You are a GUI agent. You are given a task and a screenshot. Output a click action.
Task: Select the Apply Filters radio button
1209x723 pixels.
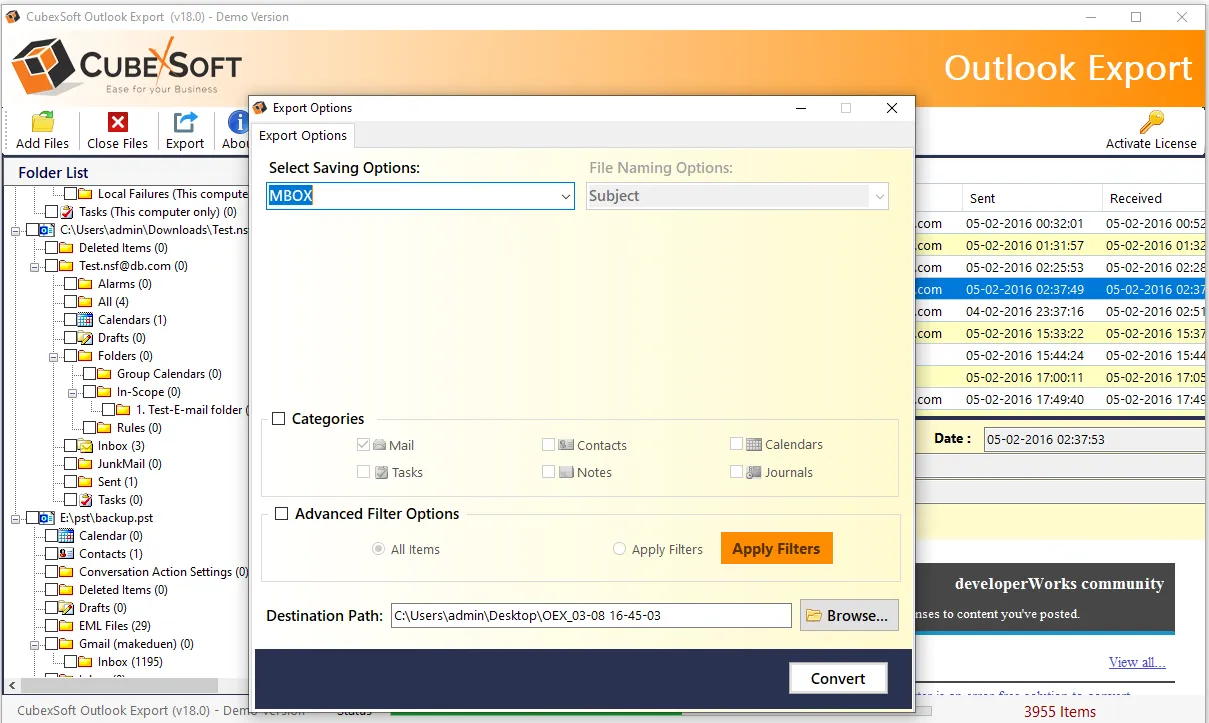click(620, 549)
